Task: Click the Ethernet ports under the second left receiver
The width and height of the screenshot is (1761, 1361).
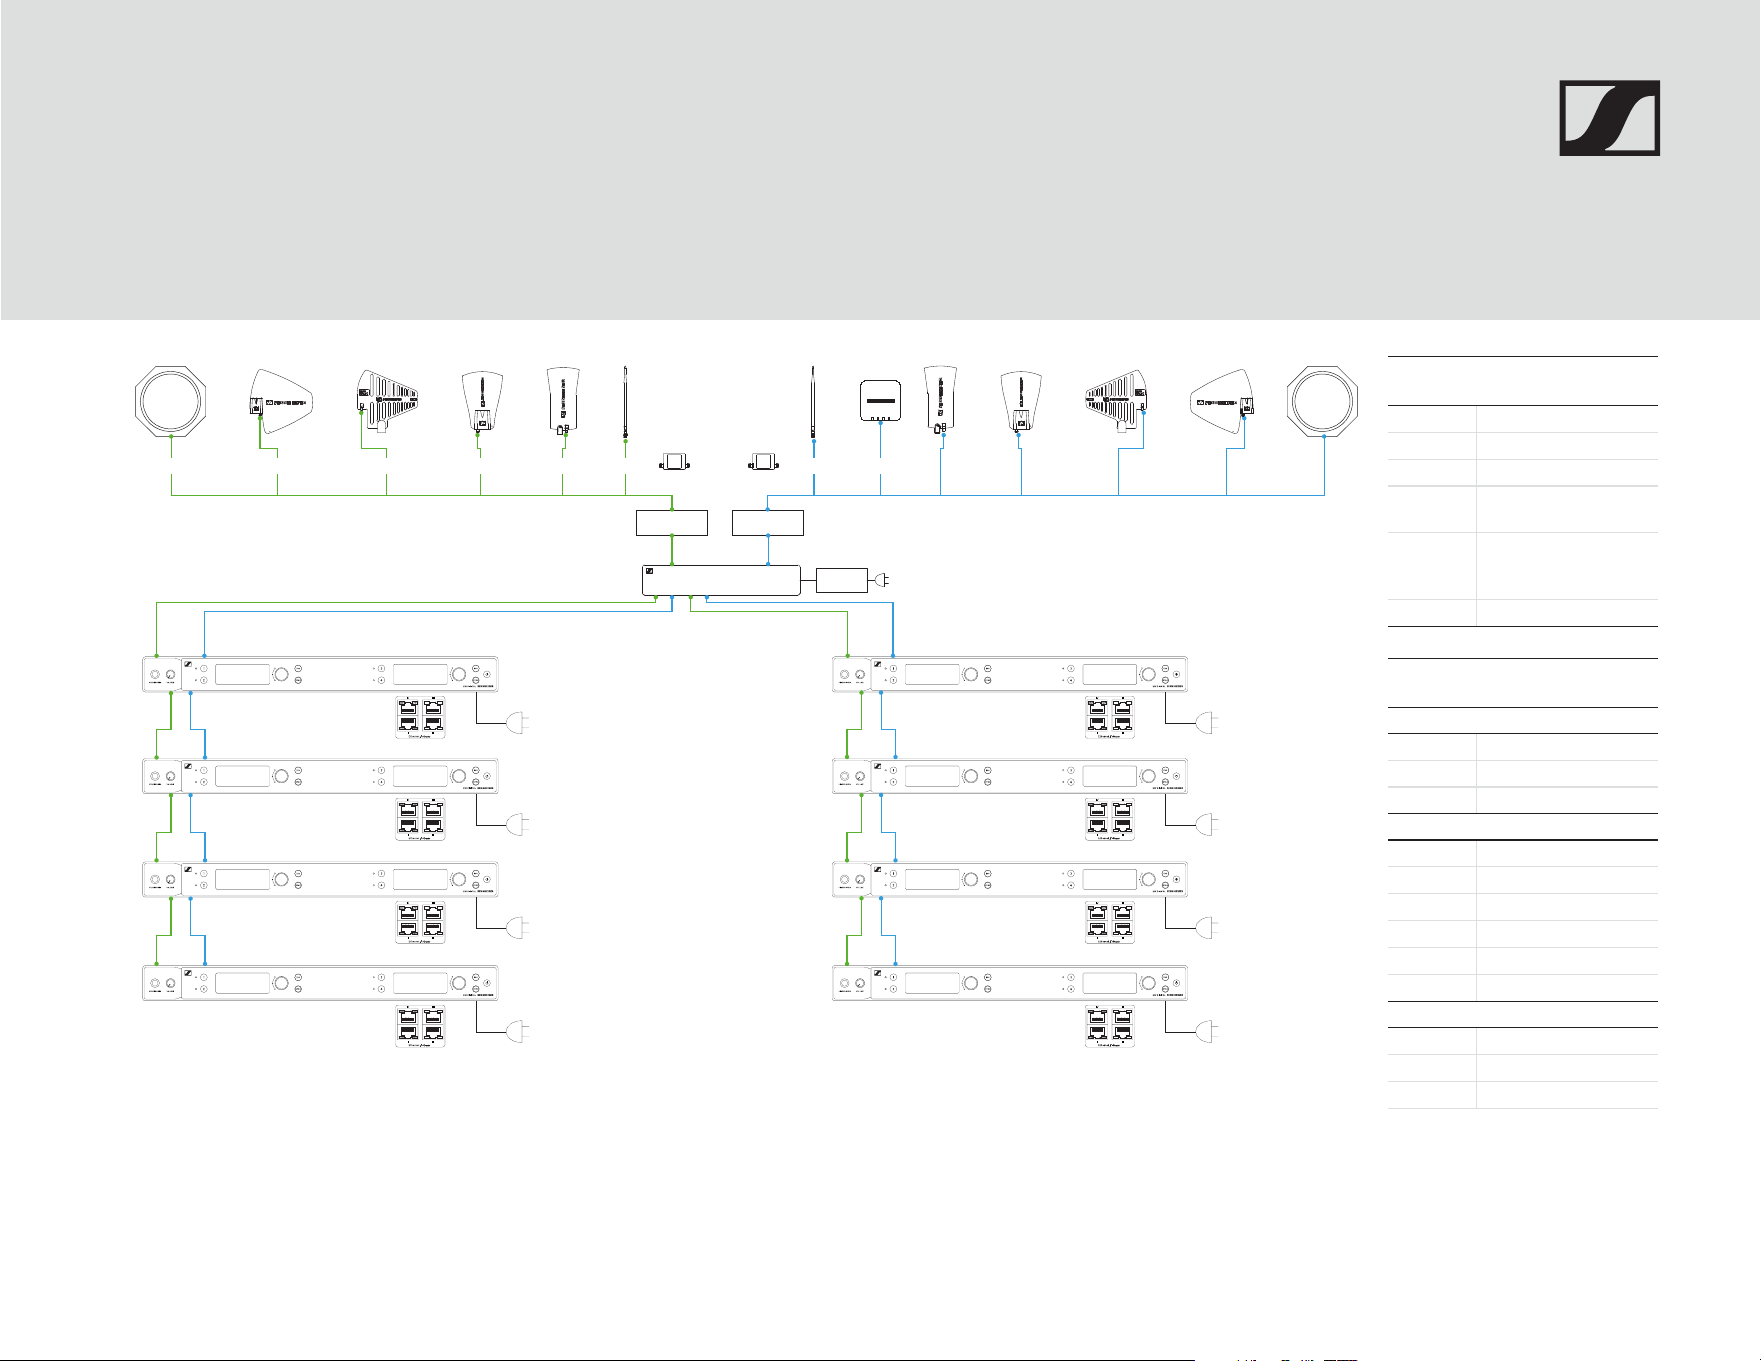Action: (421, 819)
